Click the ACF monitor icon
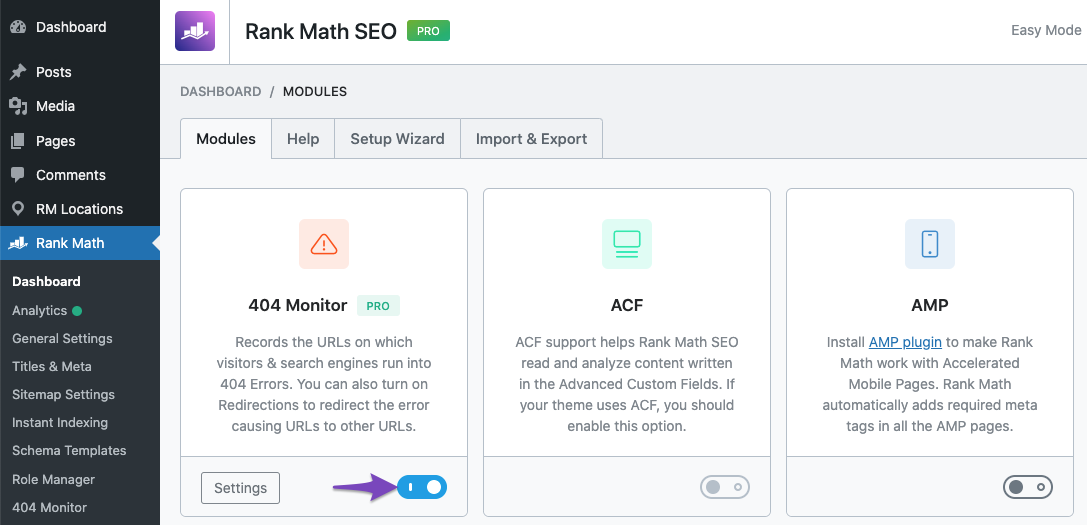This screenshot has height=525, width=1087. coord(627,244)
